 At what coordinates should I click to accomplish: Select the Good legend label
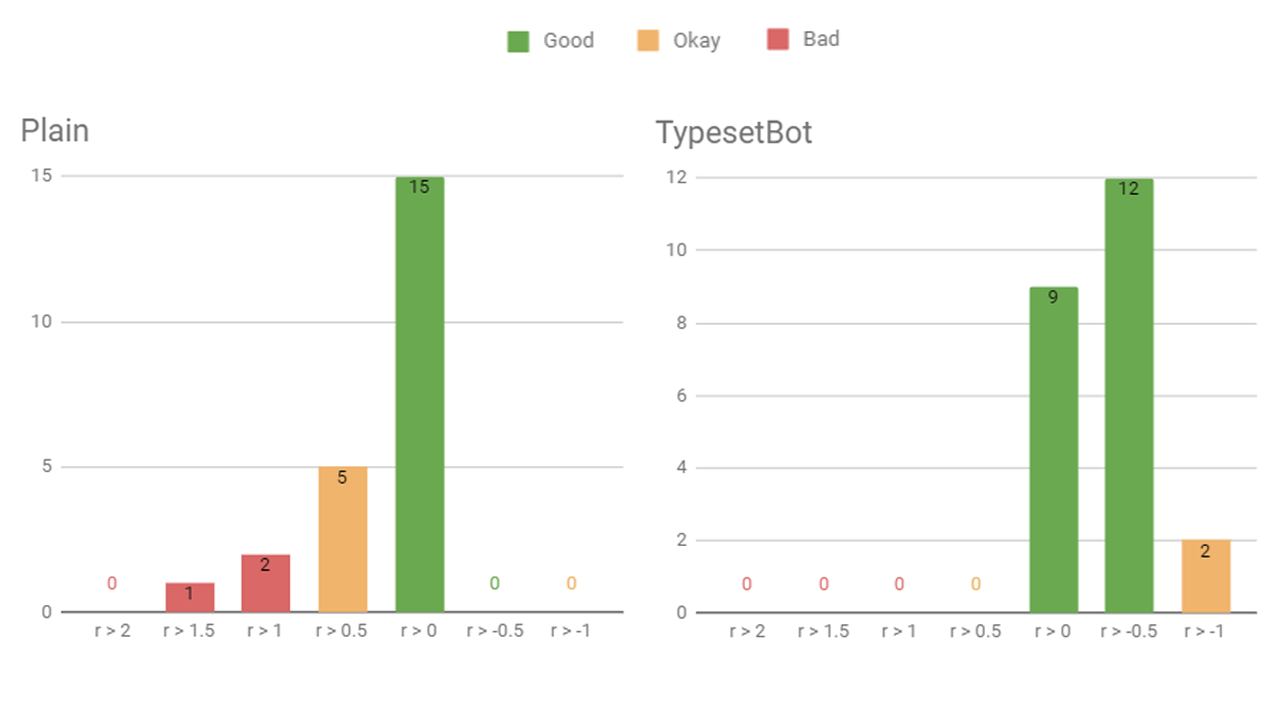pyautogui.click(x=568, y=41)
